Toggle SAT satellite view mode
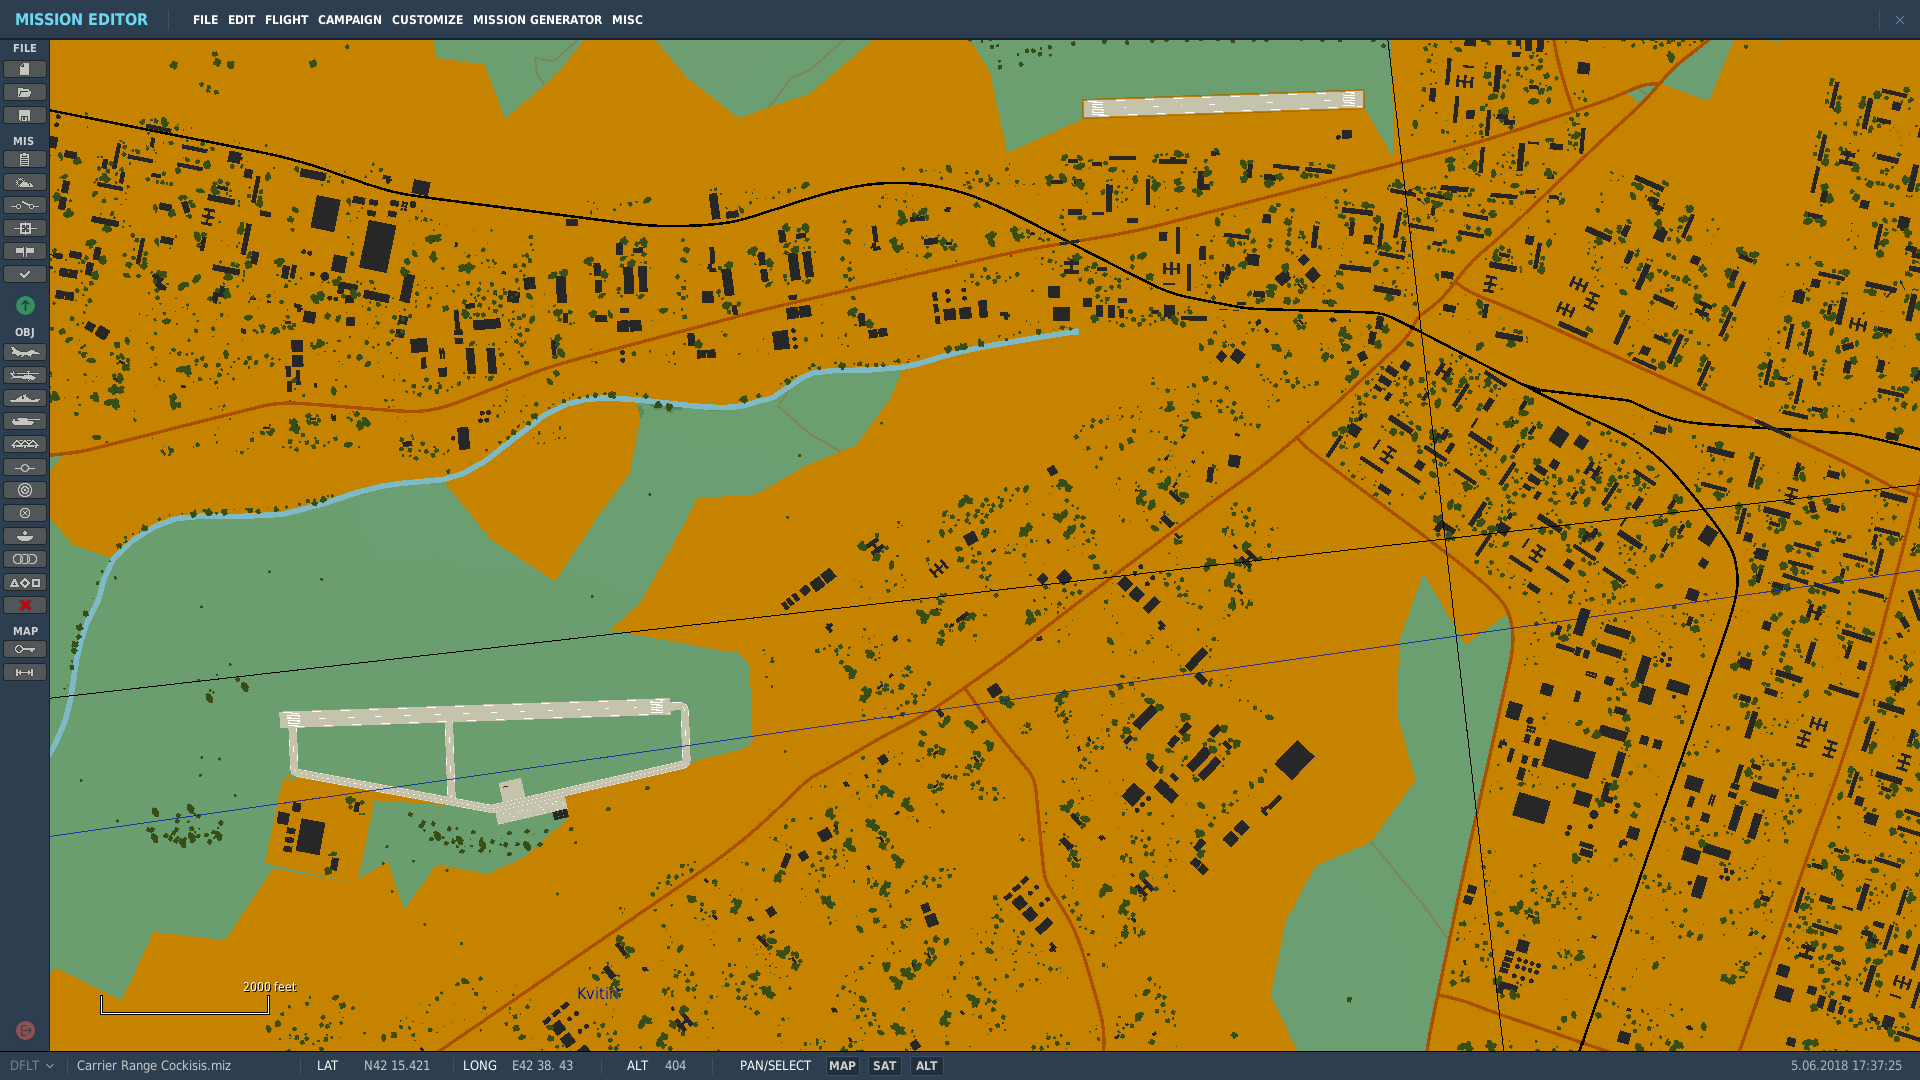Image resolution: width=1920 pixels, height=1080 pixels. [884, 1066]
